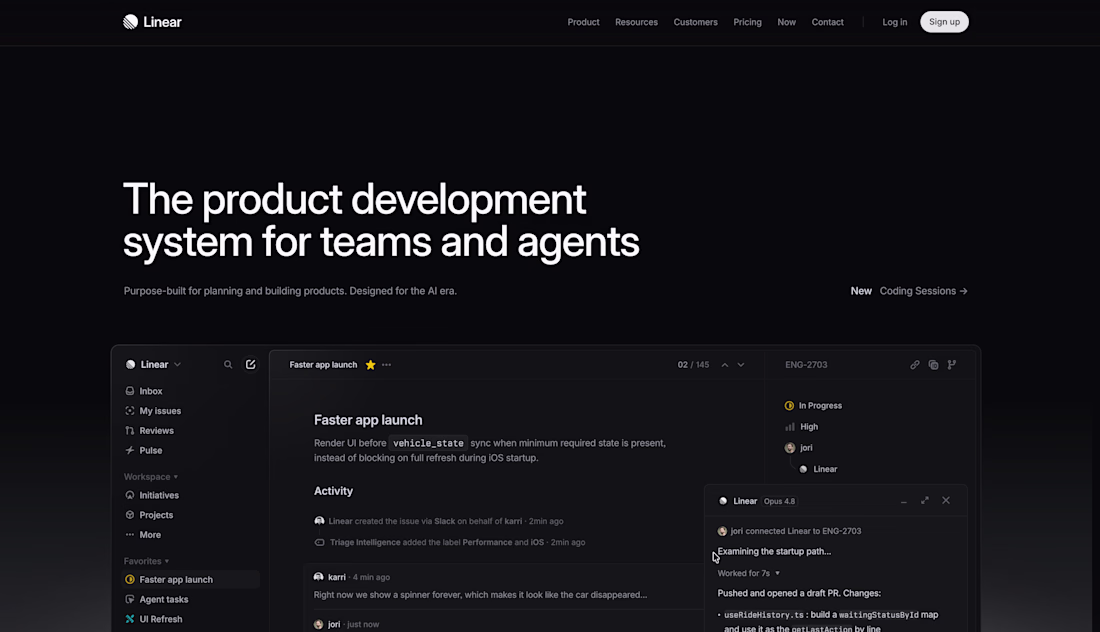Open the Linear workspace switcher dropdown
1100x632 pixels.
153,365
